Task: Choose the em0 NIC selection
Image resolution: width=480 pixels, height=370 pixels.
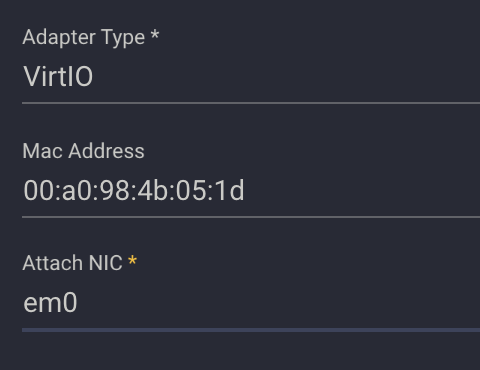Action: click(50, 303)
